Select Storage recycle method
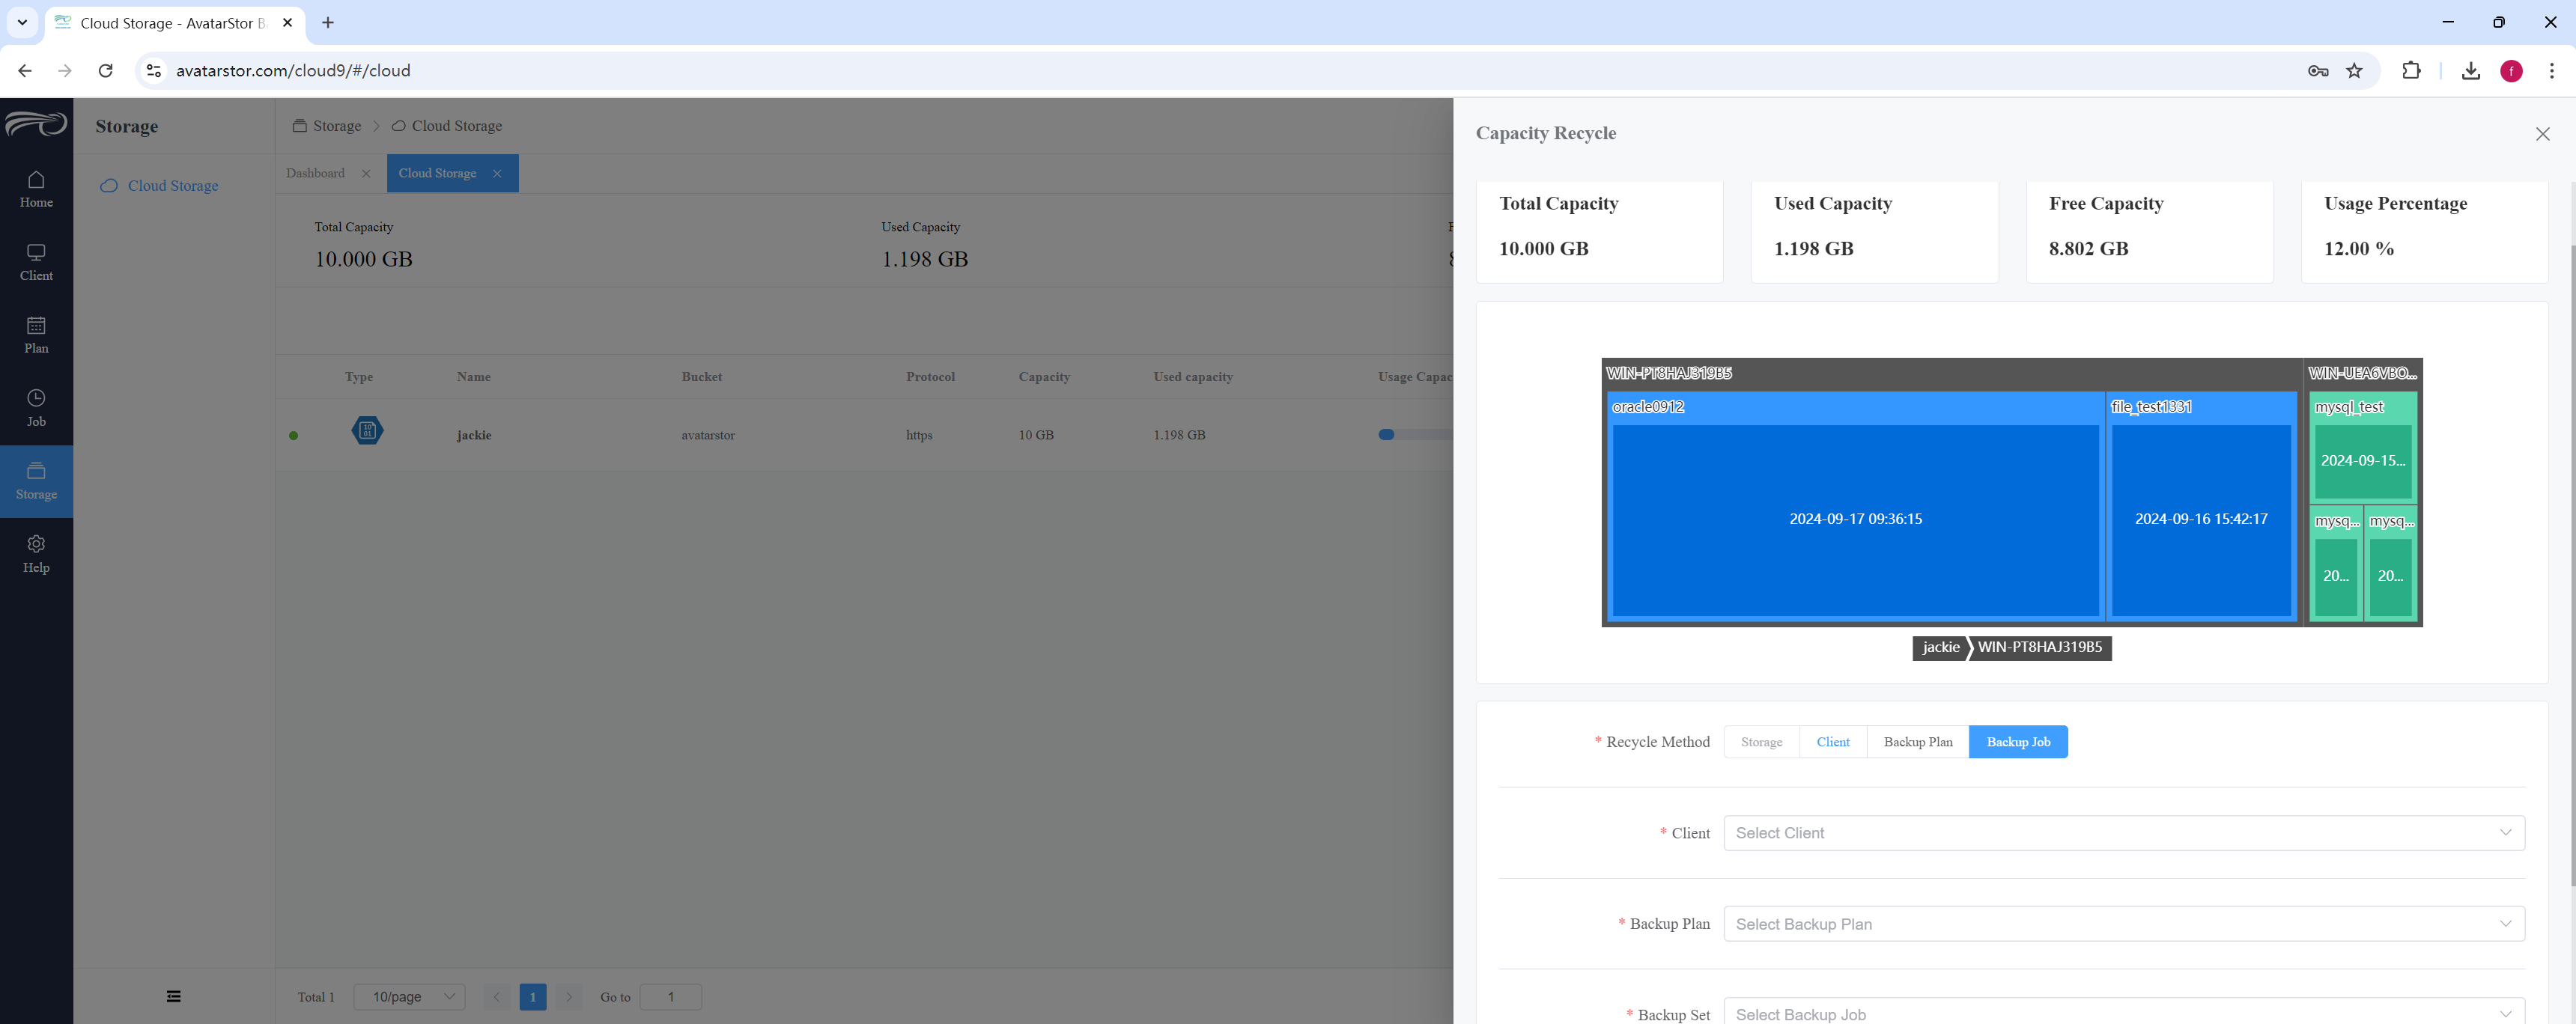 tap(1761, 742)
